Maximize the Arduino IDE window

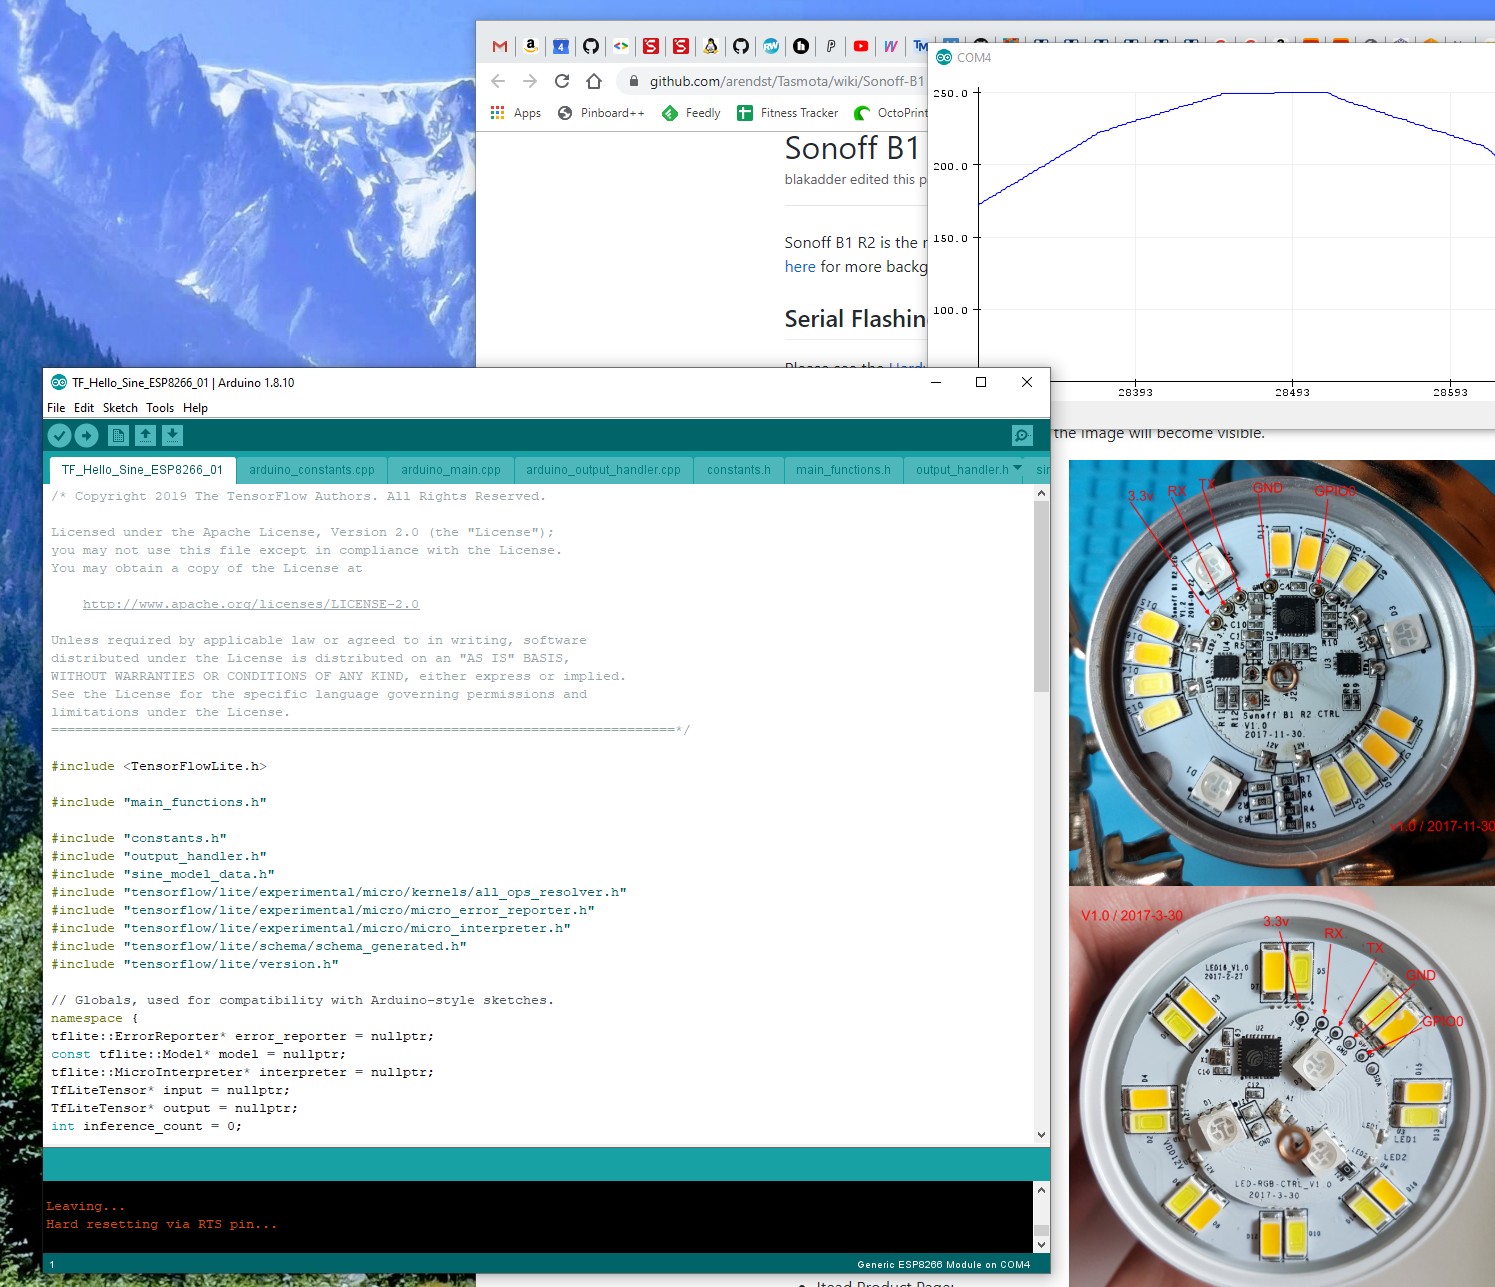tap(981, 382)
